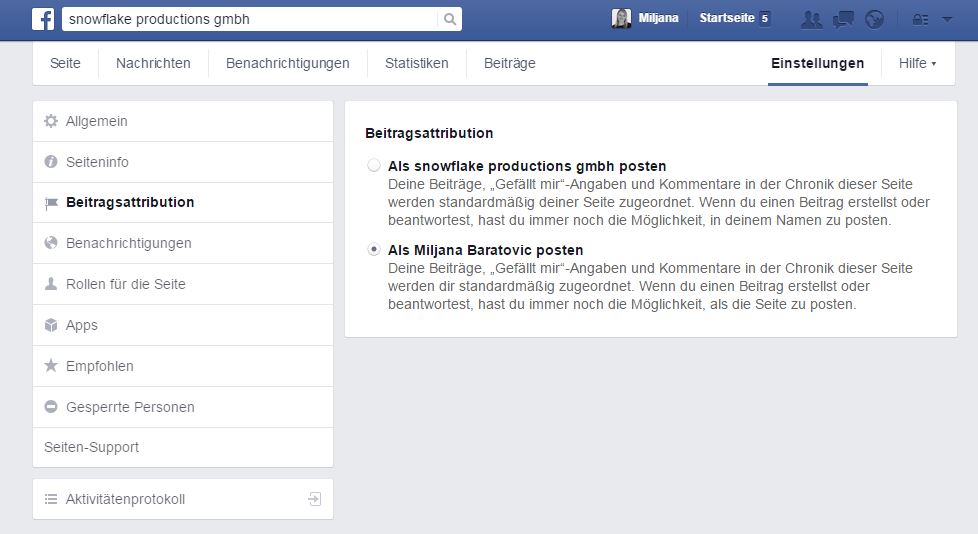Open privacy shortcuts lock icon
978x534 pixels.
[920, 19]
